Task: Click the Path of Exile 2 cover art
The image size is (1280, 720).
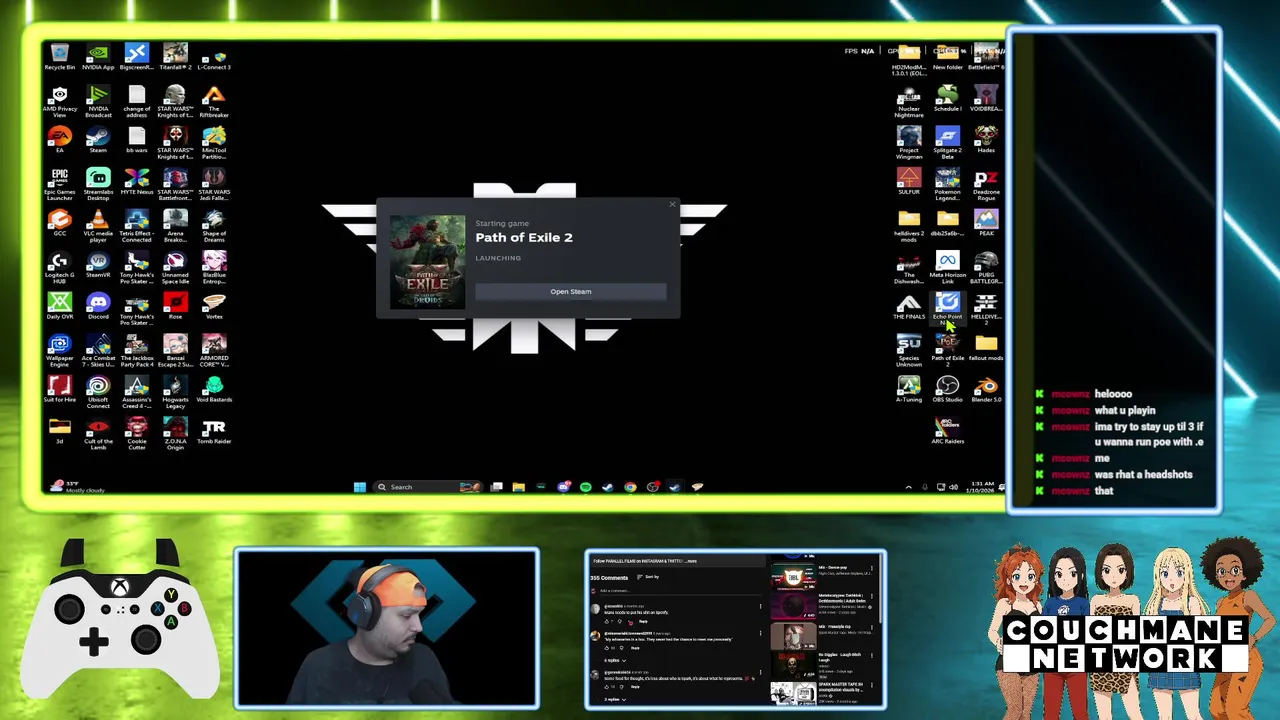Action: tap(427, 262)
